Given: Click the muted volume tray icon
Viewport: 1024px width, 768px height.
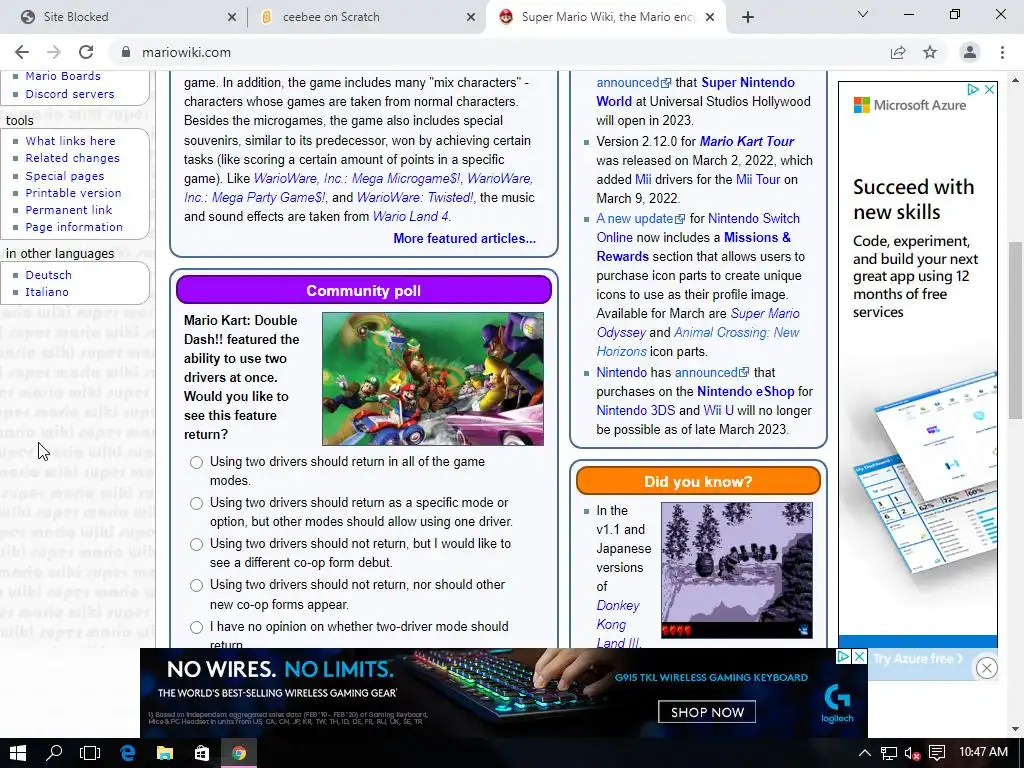Looking at the screenshot, I should coord(913,753).
